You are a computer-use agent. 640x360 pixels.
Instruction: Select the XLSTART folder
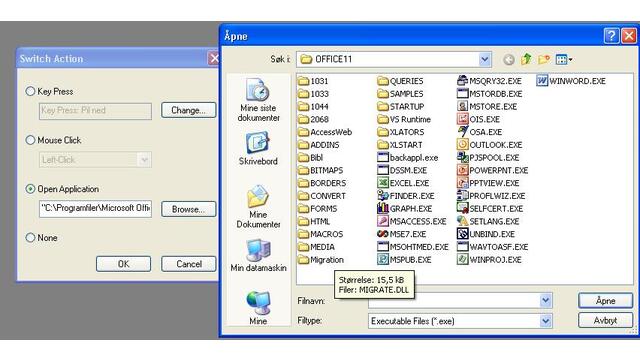400,144
